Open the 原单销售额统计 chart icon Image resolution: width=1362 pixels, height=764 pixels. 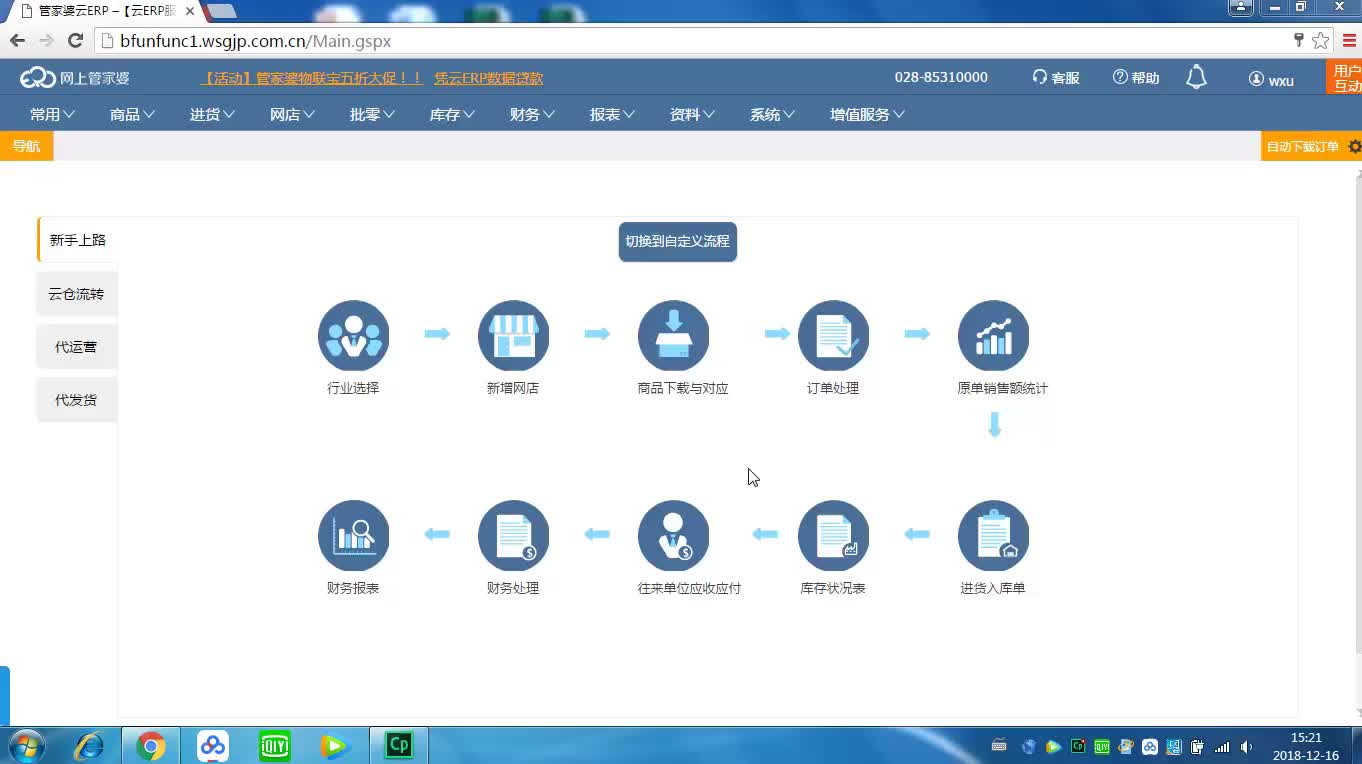993,336
